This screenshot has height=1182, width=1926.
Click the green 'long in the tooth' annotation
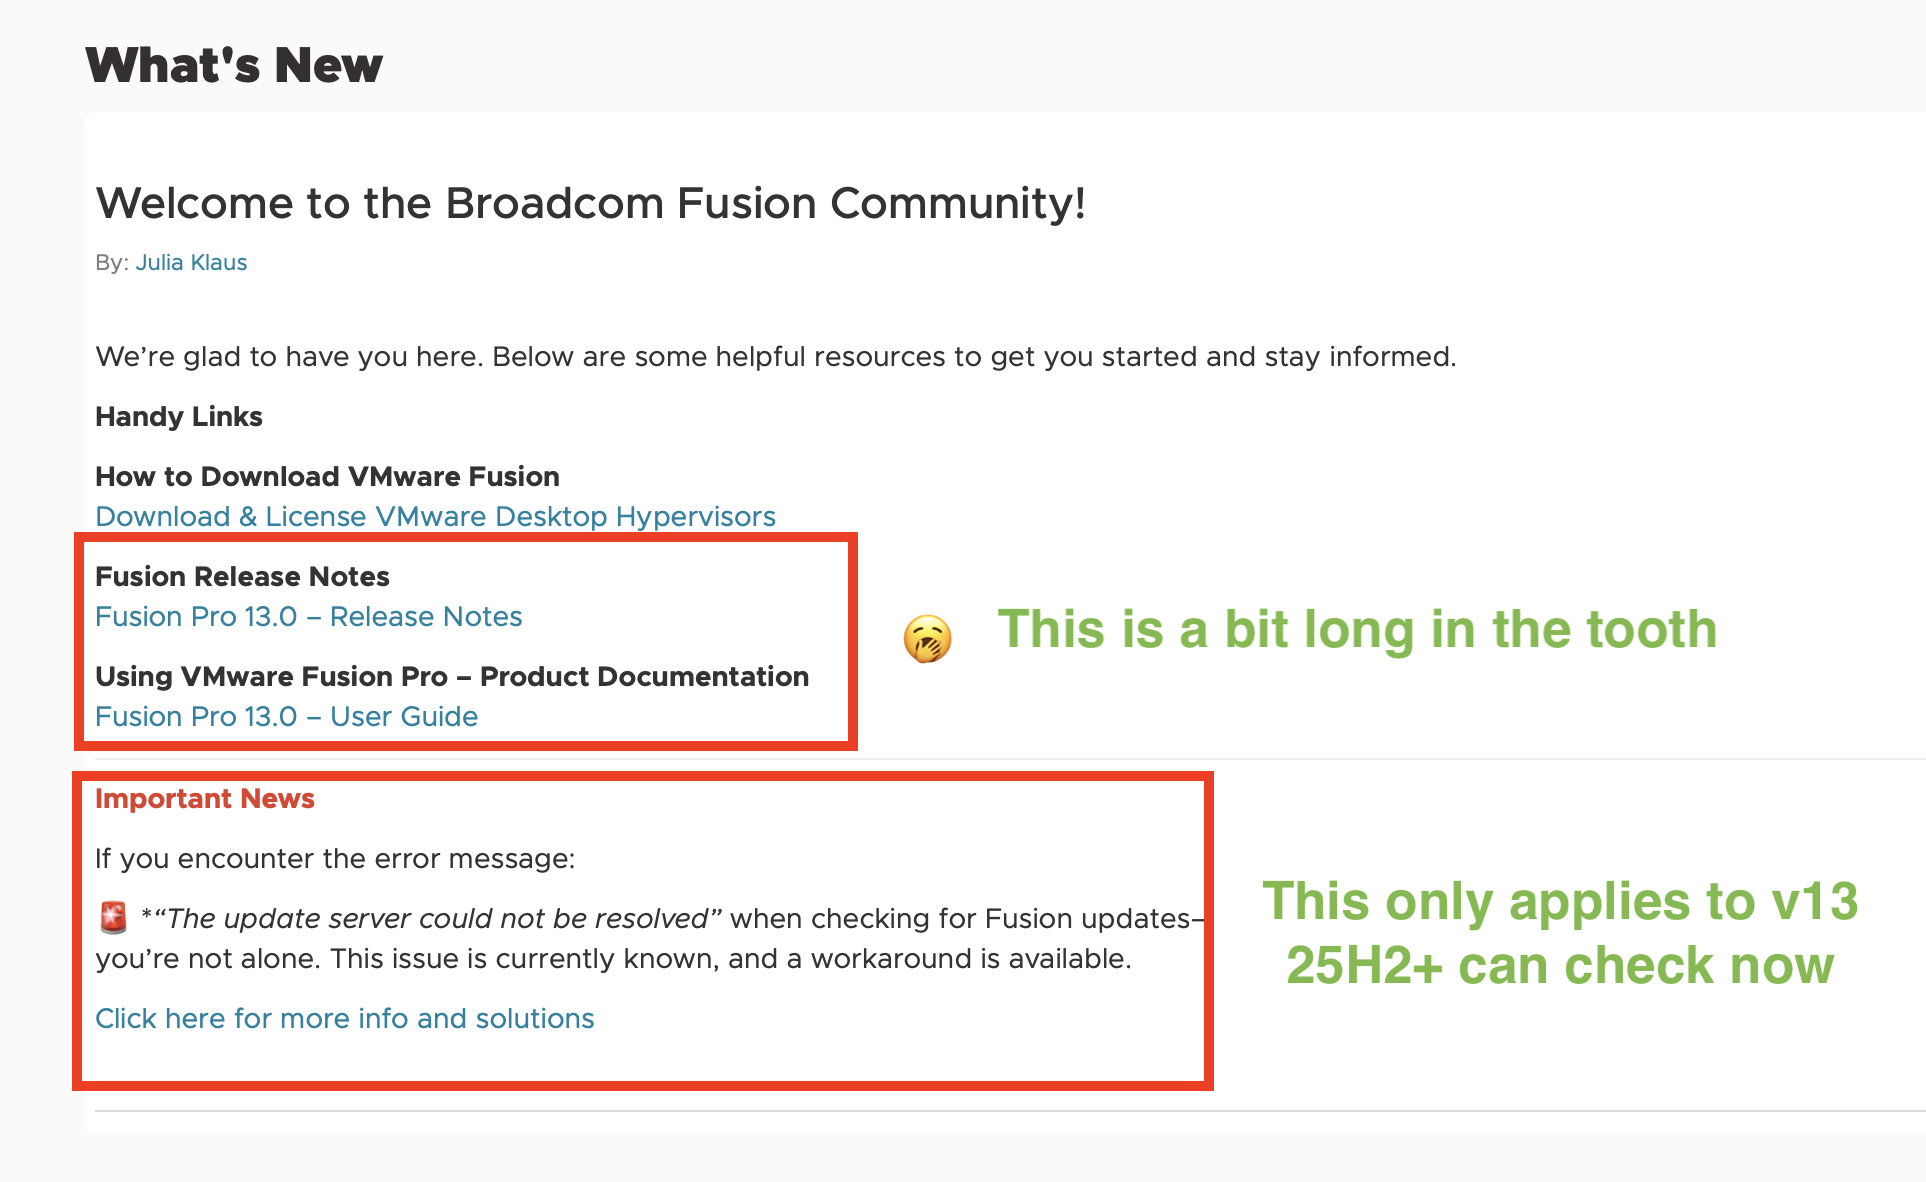point(1357,629)
